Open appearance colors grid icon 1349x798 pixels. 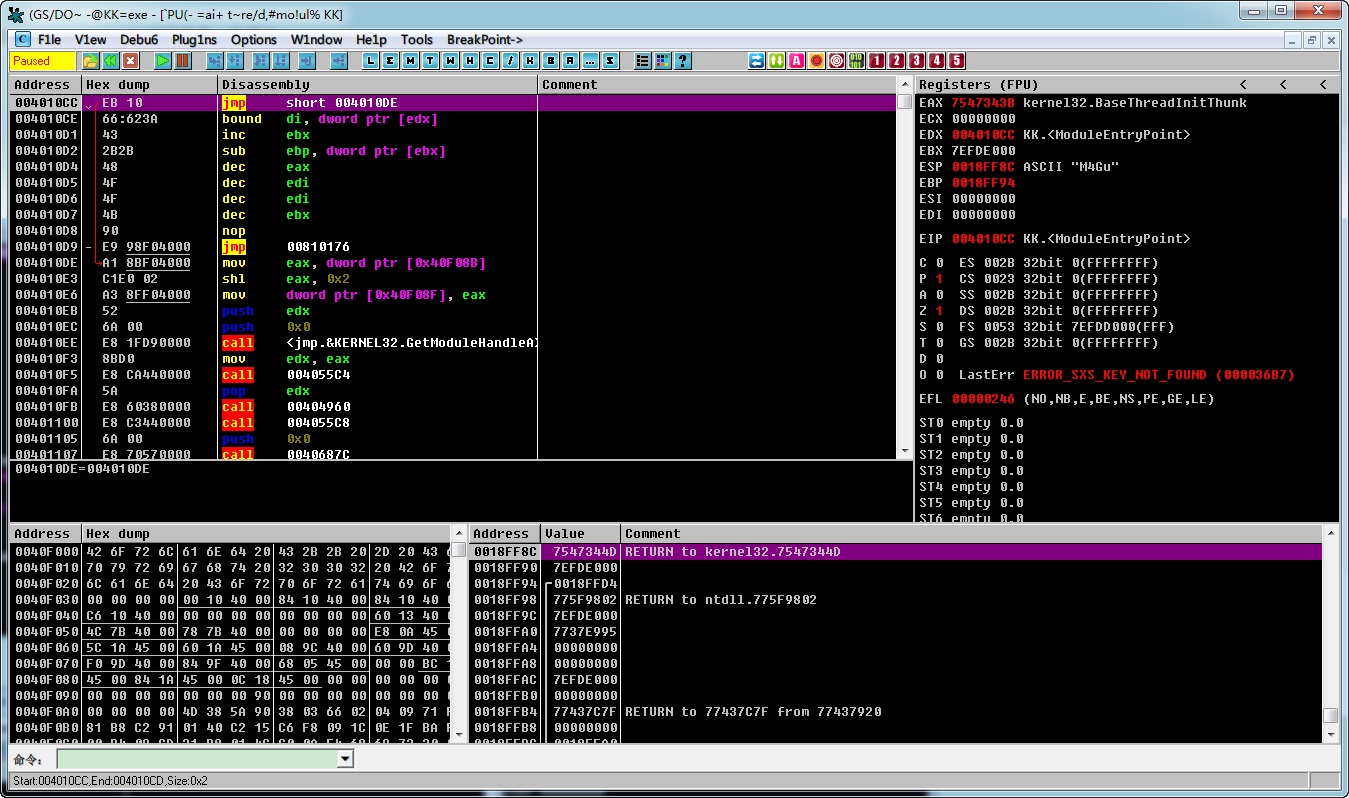(662, 61)
